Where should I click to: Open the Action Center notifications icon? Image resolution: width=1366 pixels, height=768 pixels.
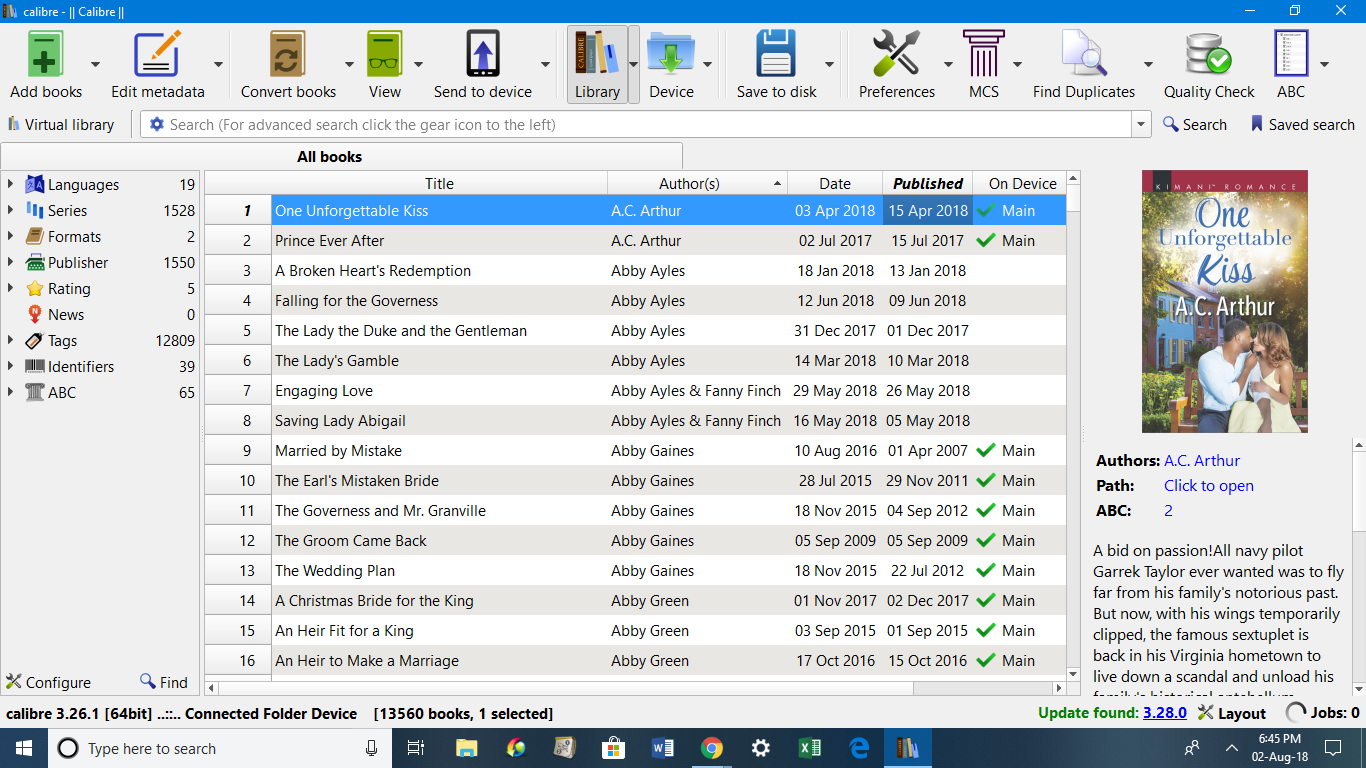[1332, 748]
